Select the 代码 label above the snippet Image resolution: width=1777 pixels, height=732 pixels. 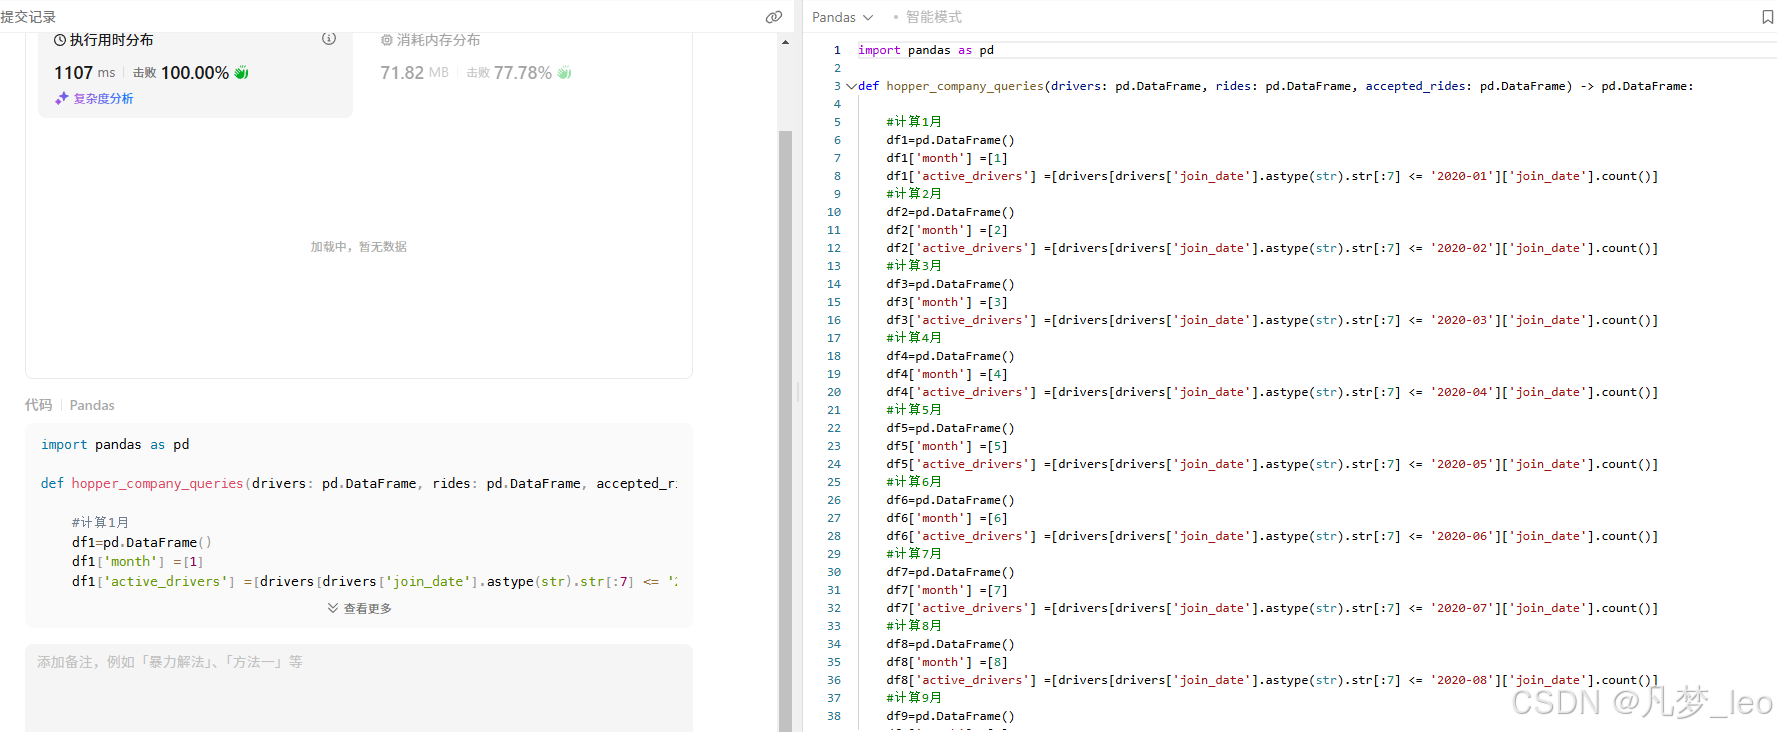click(38, 405)
